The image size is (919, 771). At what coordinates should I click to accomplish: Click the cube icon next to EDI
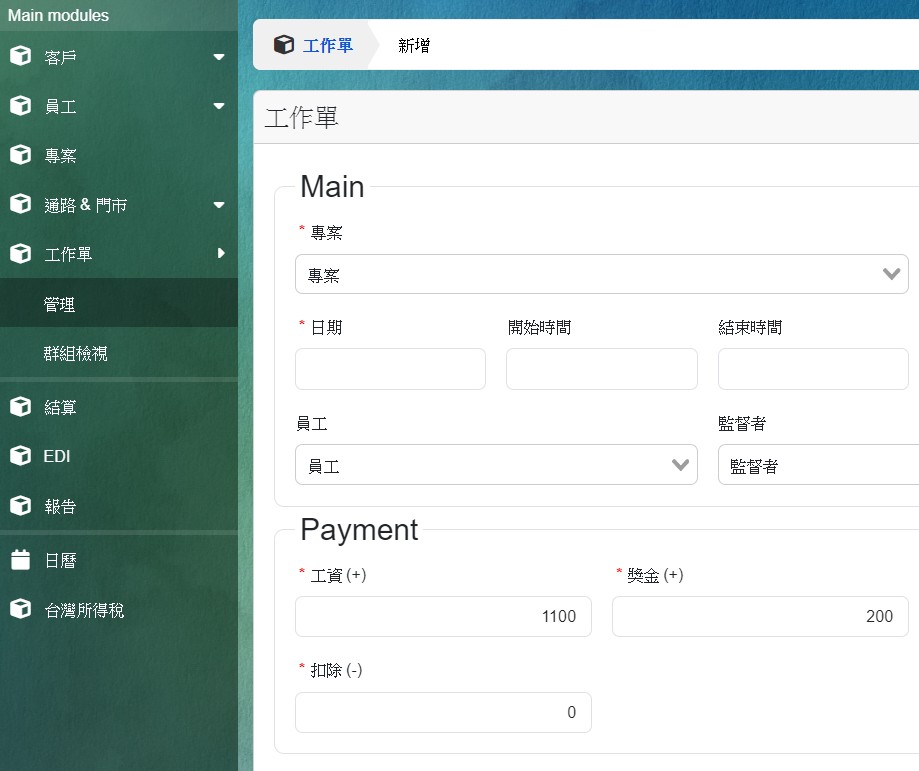20,456
